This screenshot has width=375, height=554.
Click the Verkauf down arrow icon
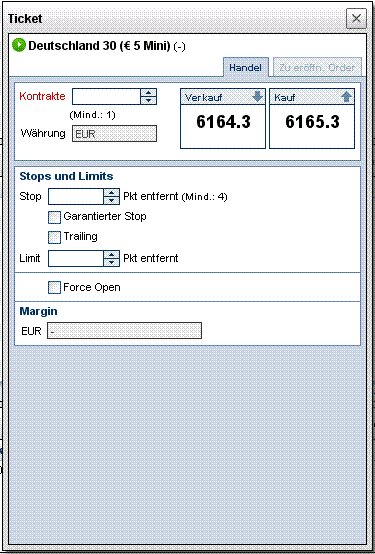point(257,96)
